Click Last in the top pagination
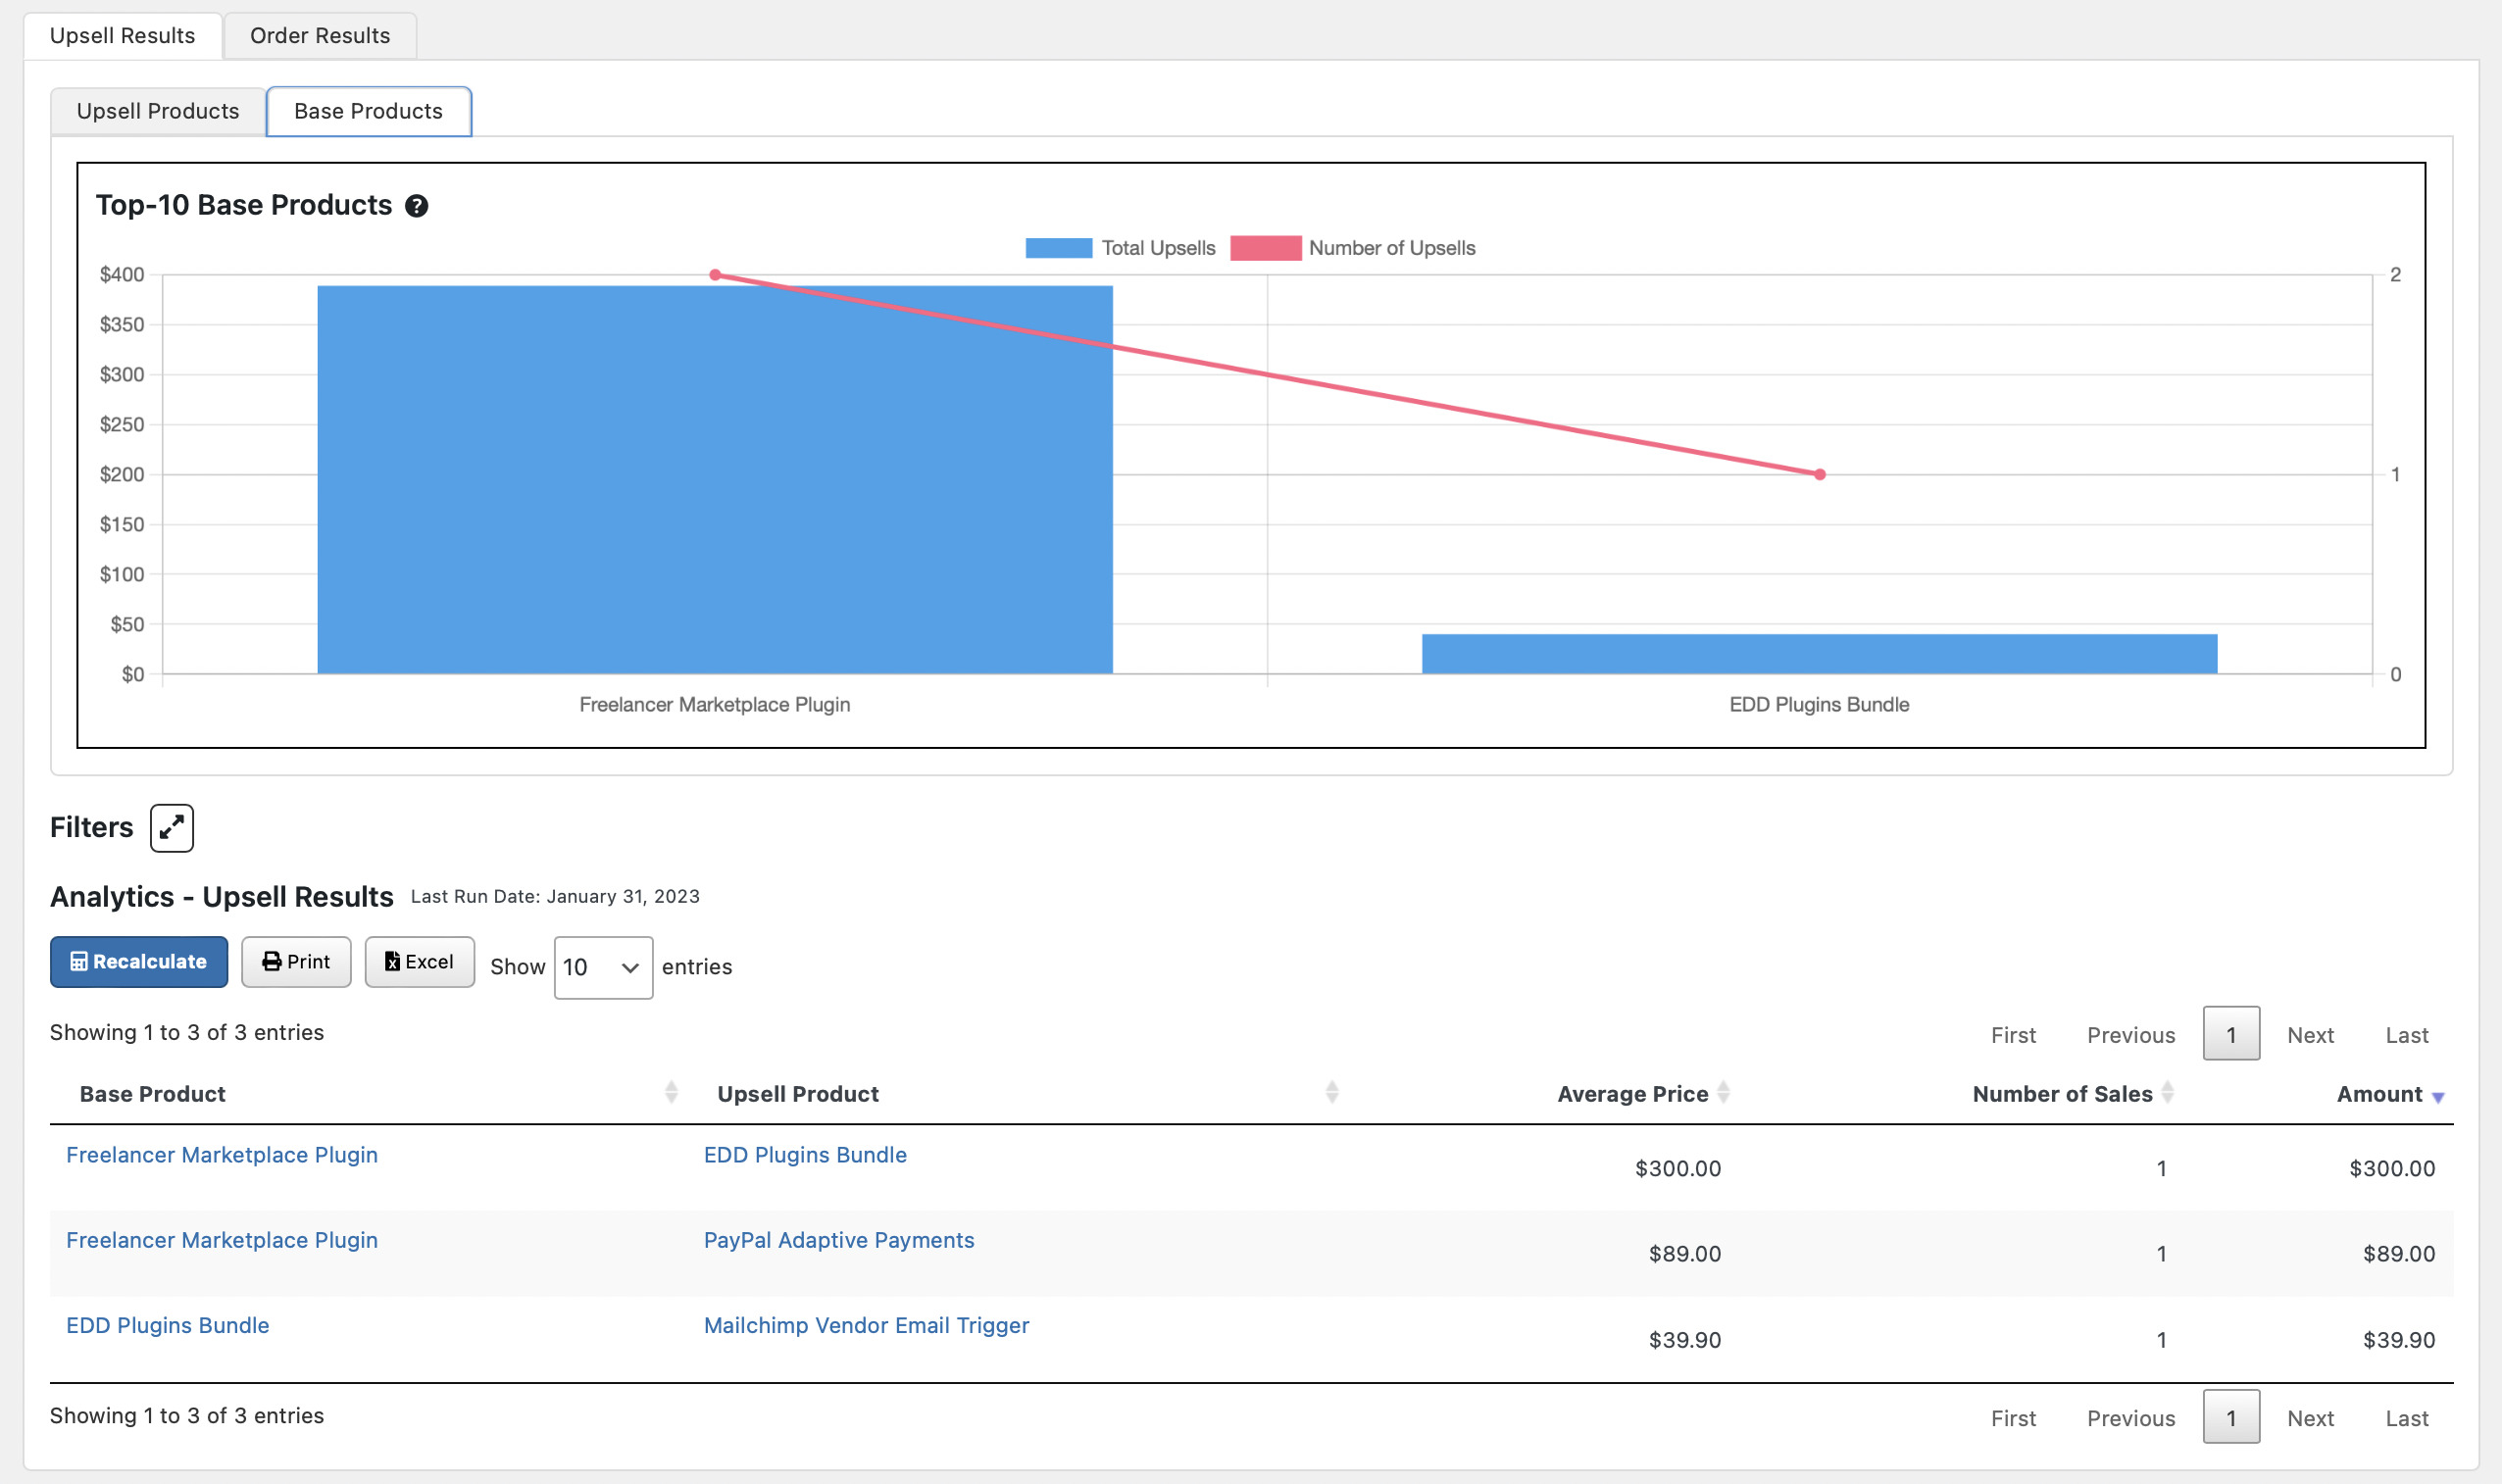This screenshot has height=1484, width=2502. [2406, 1035]
